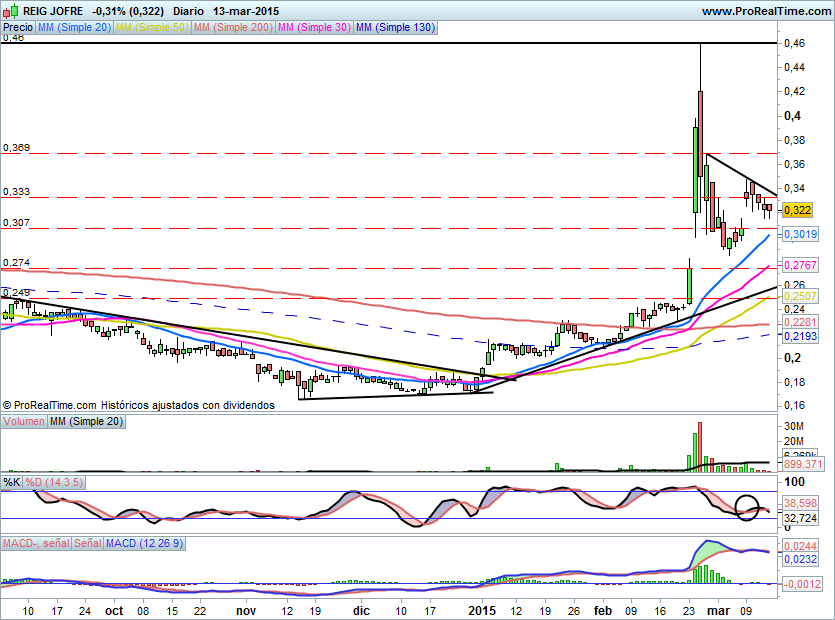Select the %K stochastic label
This screenshot has height=620, width=835.
(12, 483)
